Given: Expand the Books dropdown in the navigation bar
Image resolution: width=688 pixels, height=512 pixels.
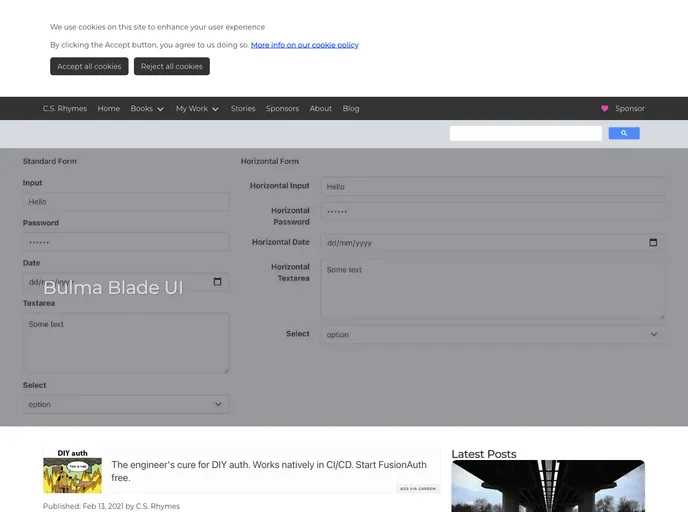Looking at the screenshot, I should tap(147, 108).
